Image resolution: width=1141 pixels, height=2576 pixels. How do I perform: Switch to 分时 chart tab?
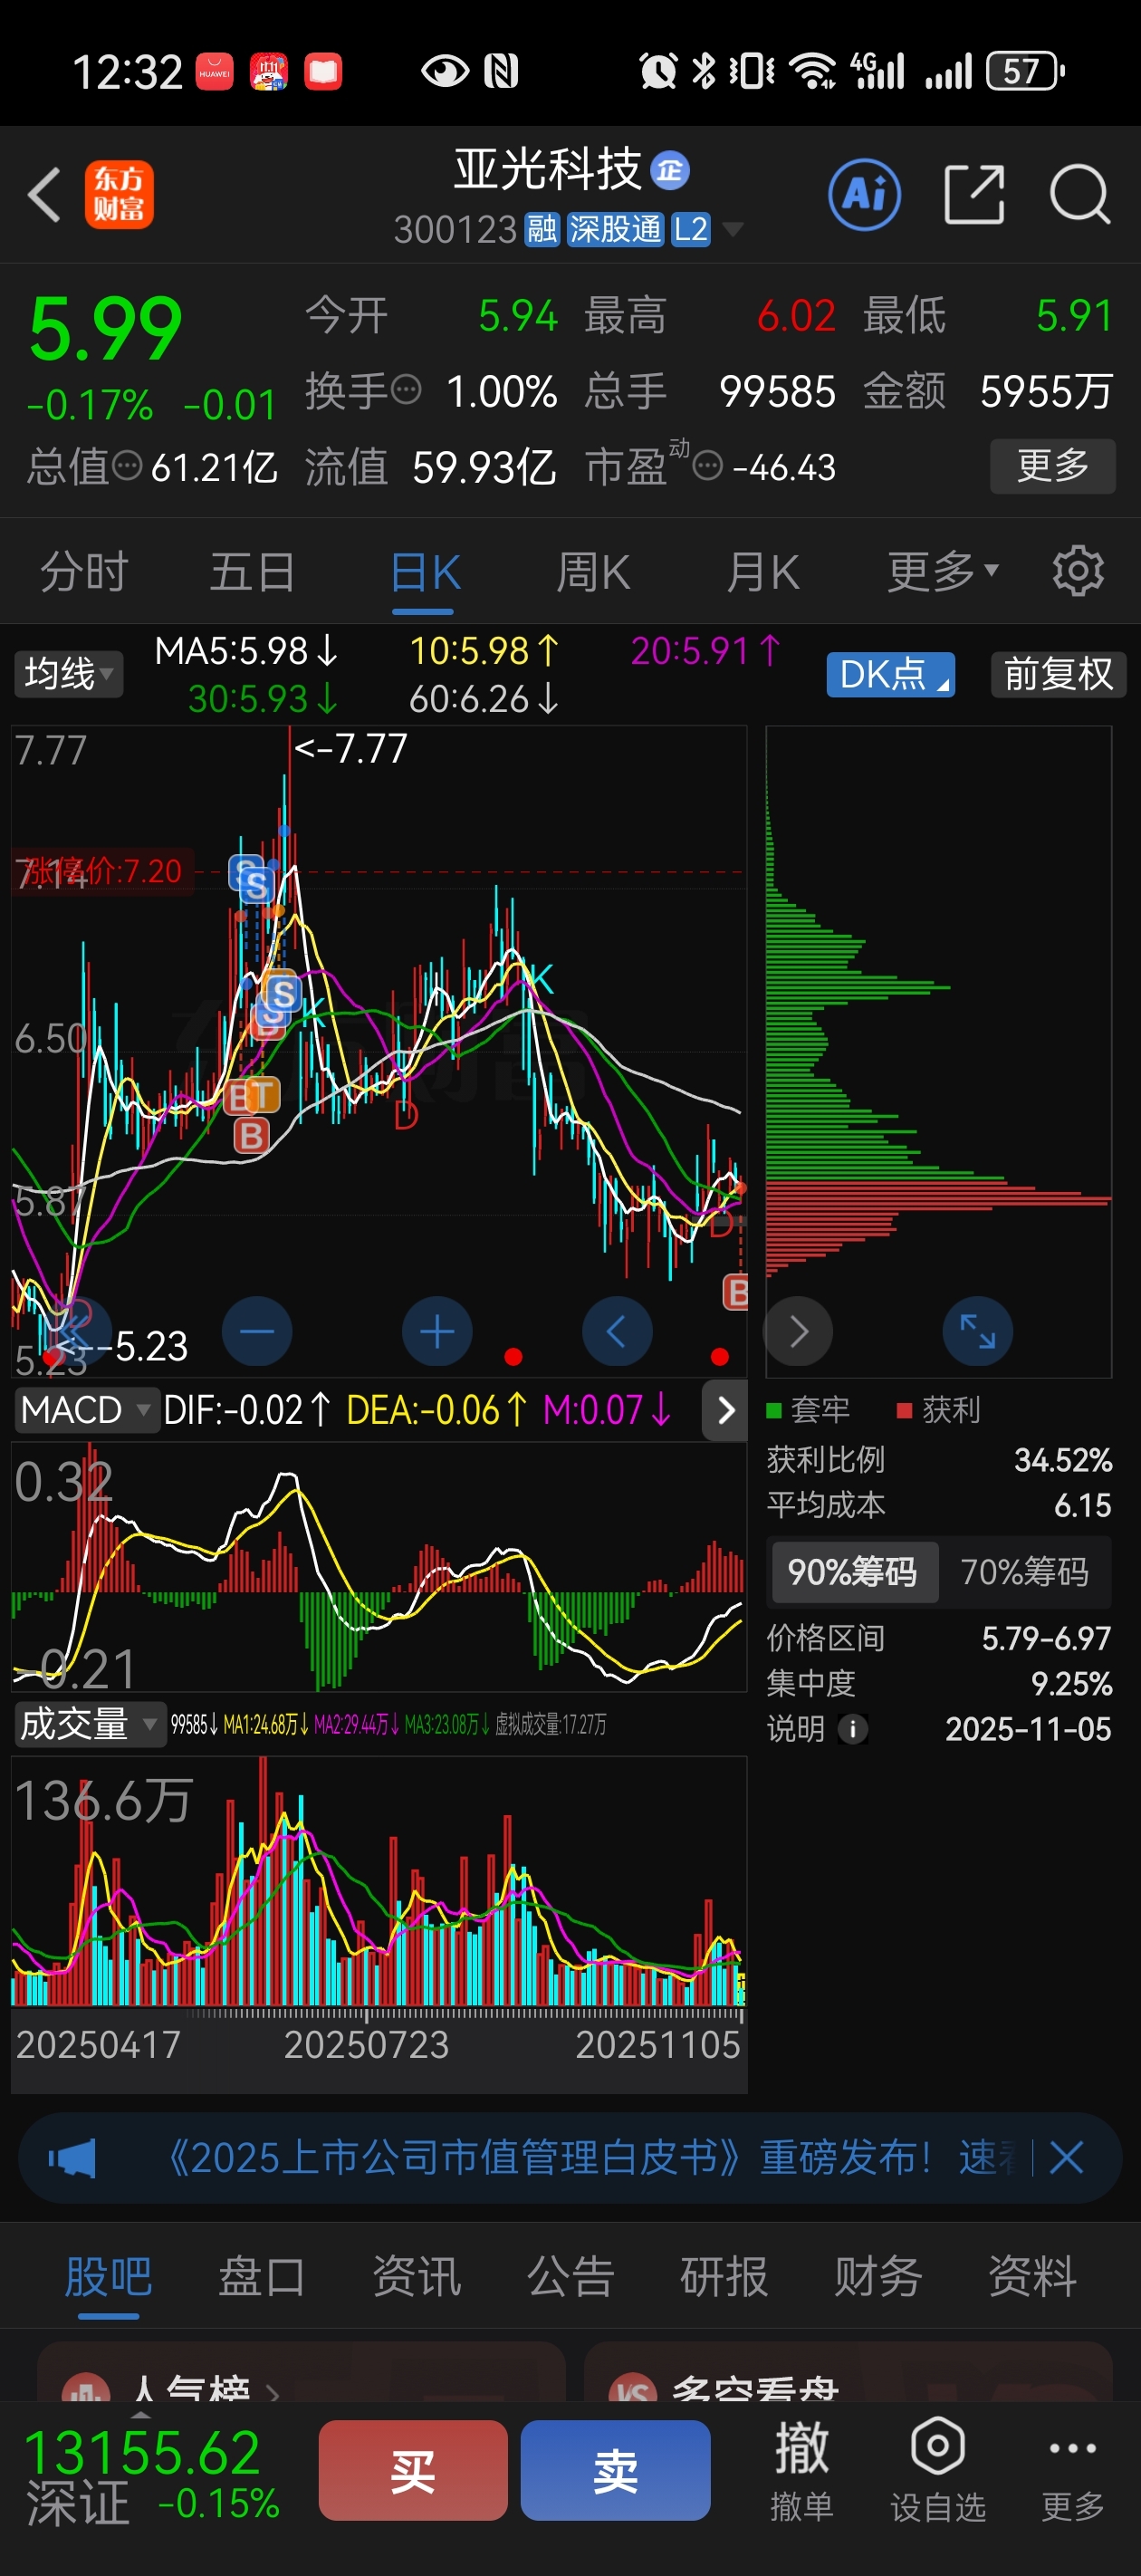click(x=84, y=572)
